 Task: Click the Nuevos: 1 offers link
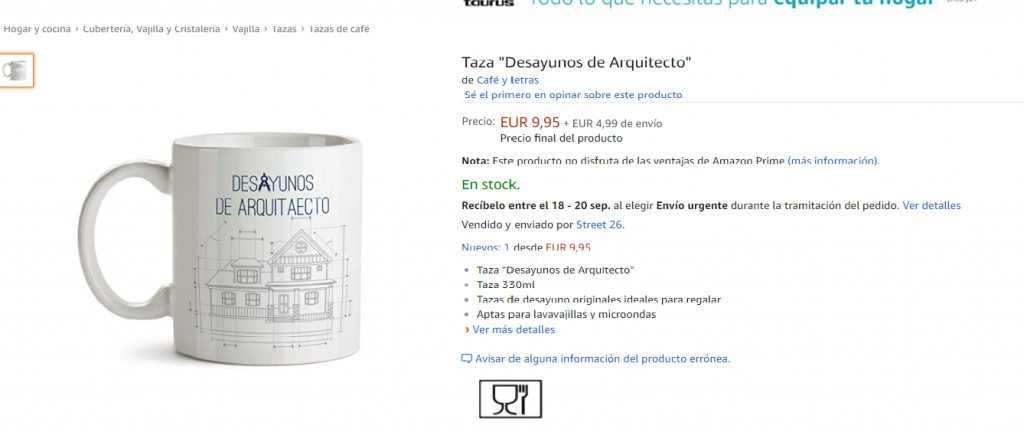pos(485,247)
